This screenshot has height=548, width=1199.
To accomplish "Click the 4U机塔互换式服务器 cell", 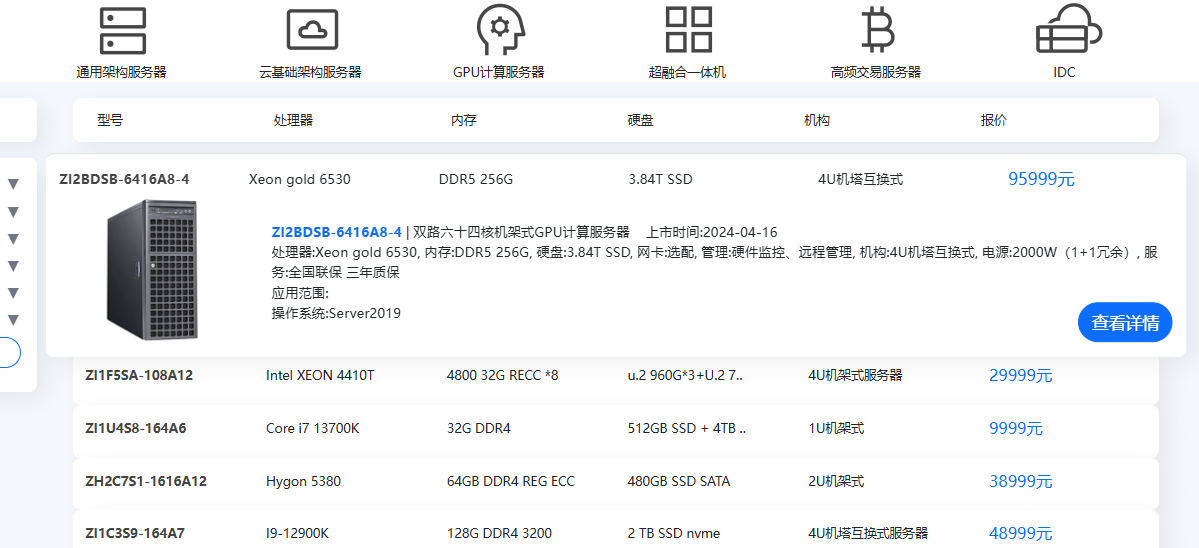I will pyautogui.click(x=868, y=533).
